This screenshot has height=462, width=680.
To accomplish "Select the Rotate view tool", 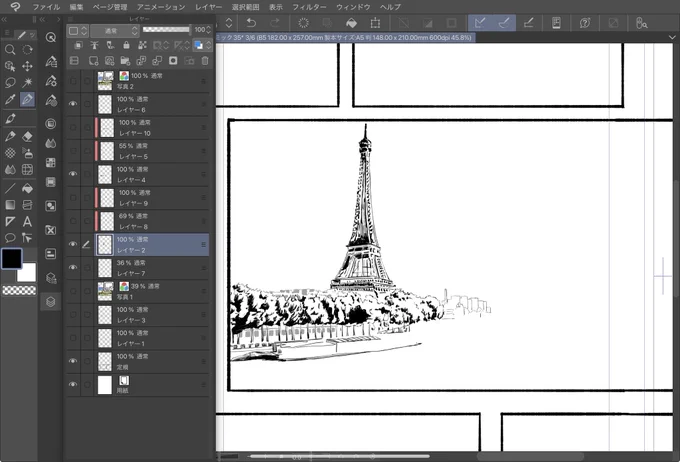I will pos(27,49).
